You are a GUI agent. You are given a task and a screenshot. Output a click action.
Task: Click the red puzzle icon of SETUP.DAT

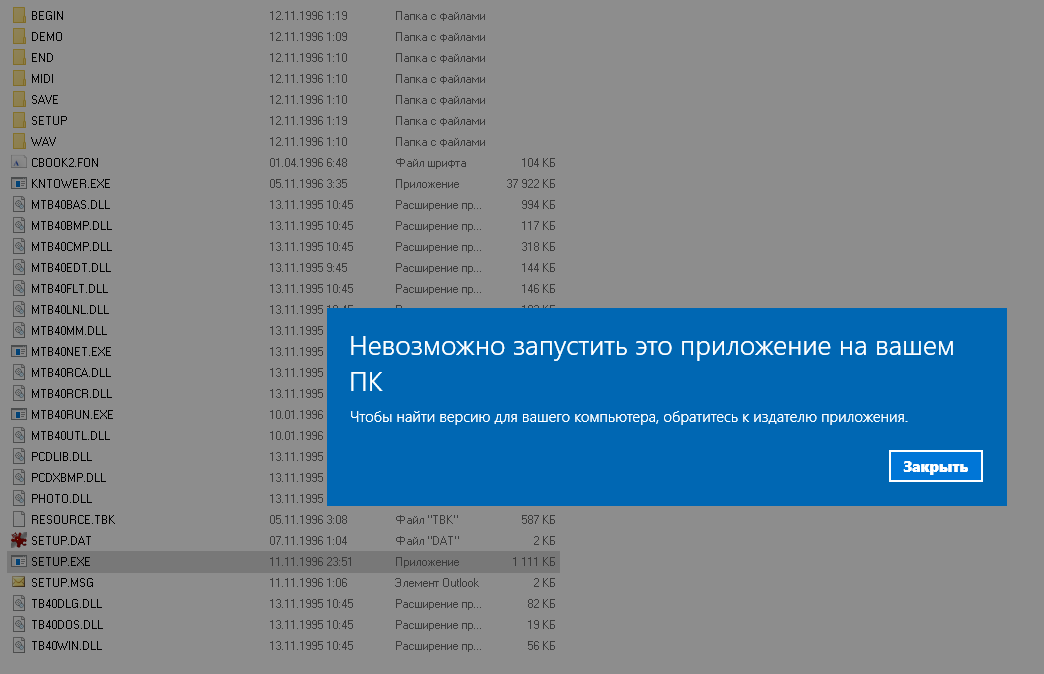click(x=18, y=540)
